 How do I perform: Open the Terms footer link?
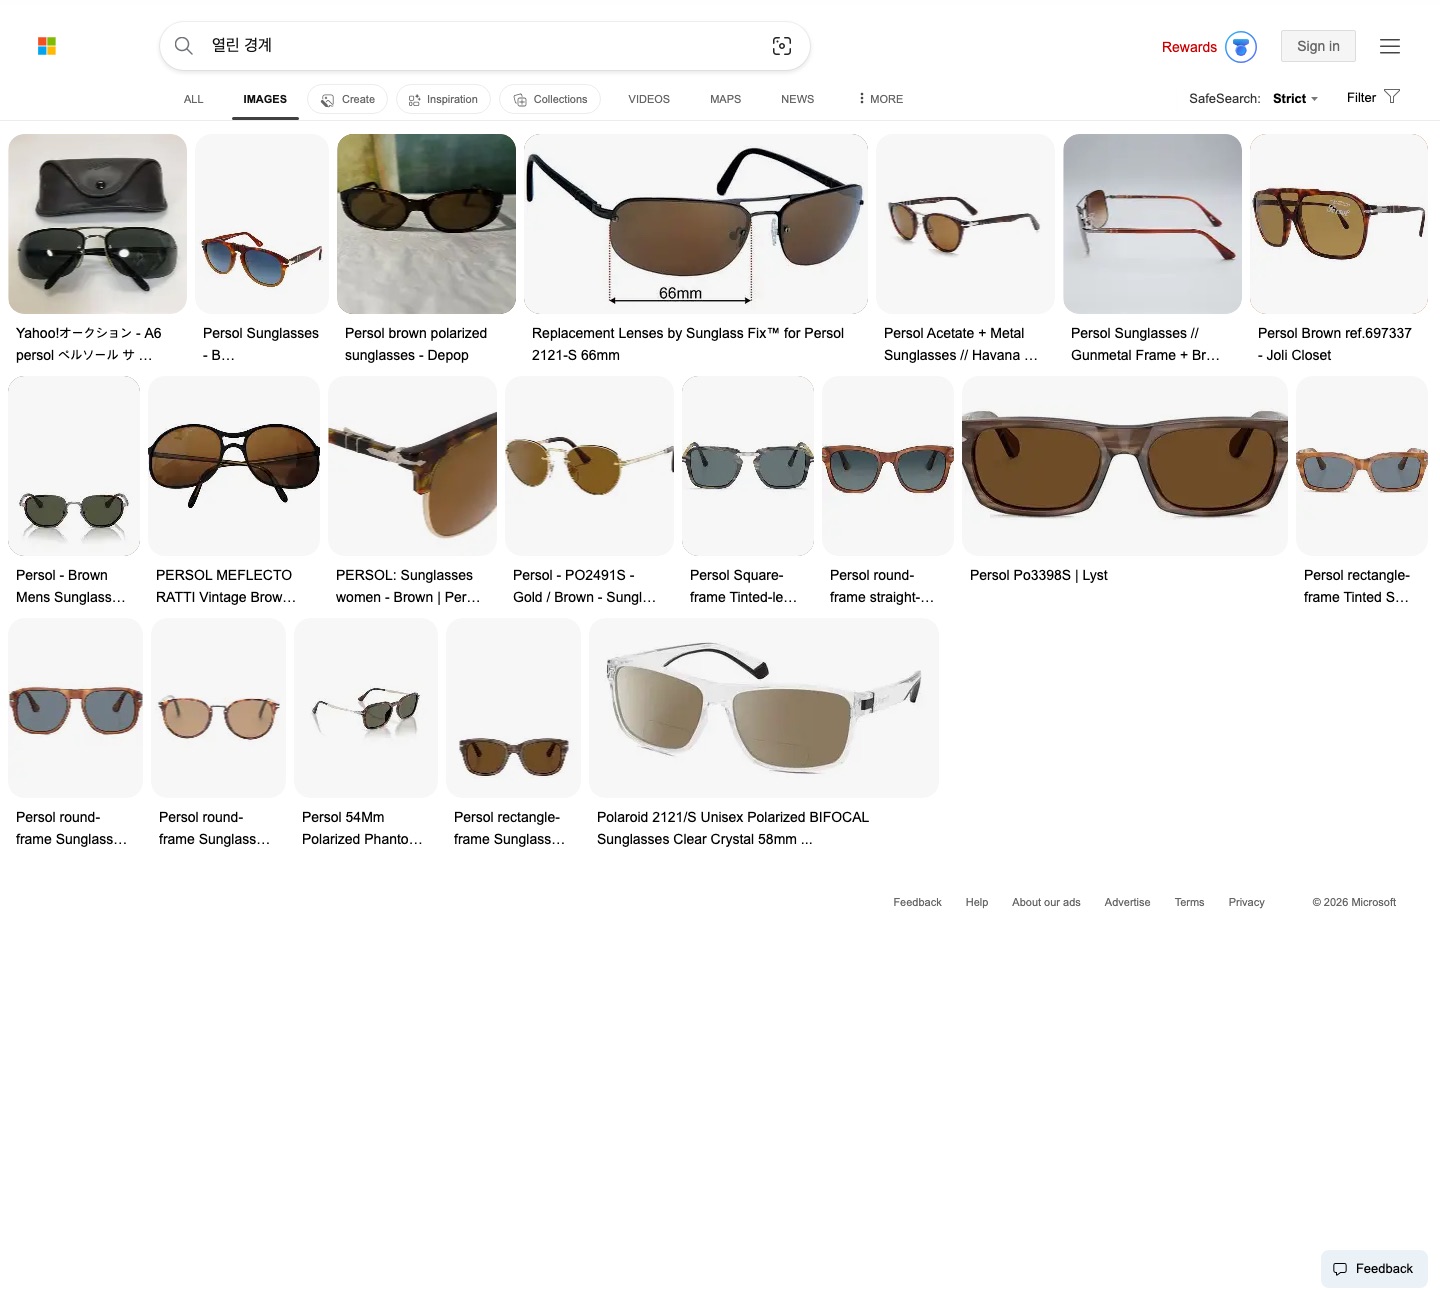1189,902
